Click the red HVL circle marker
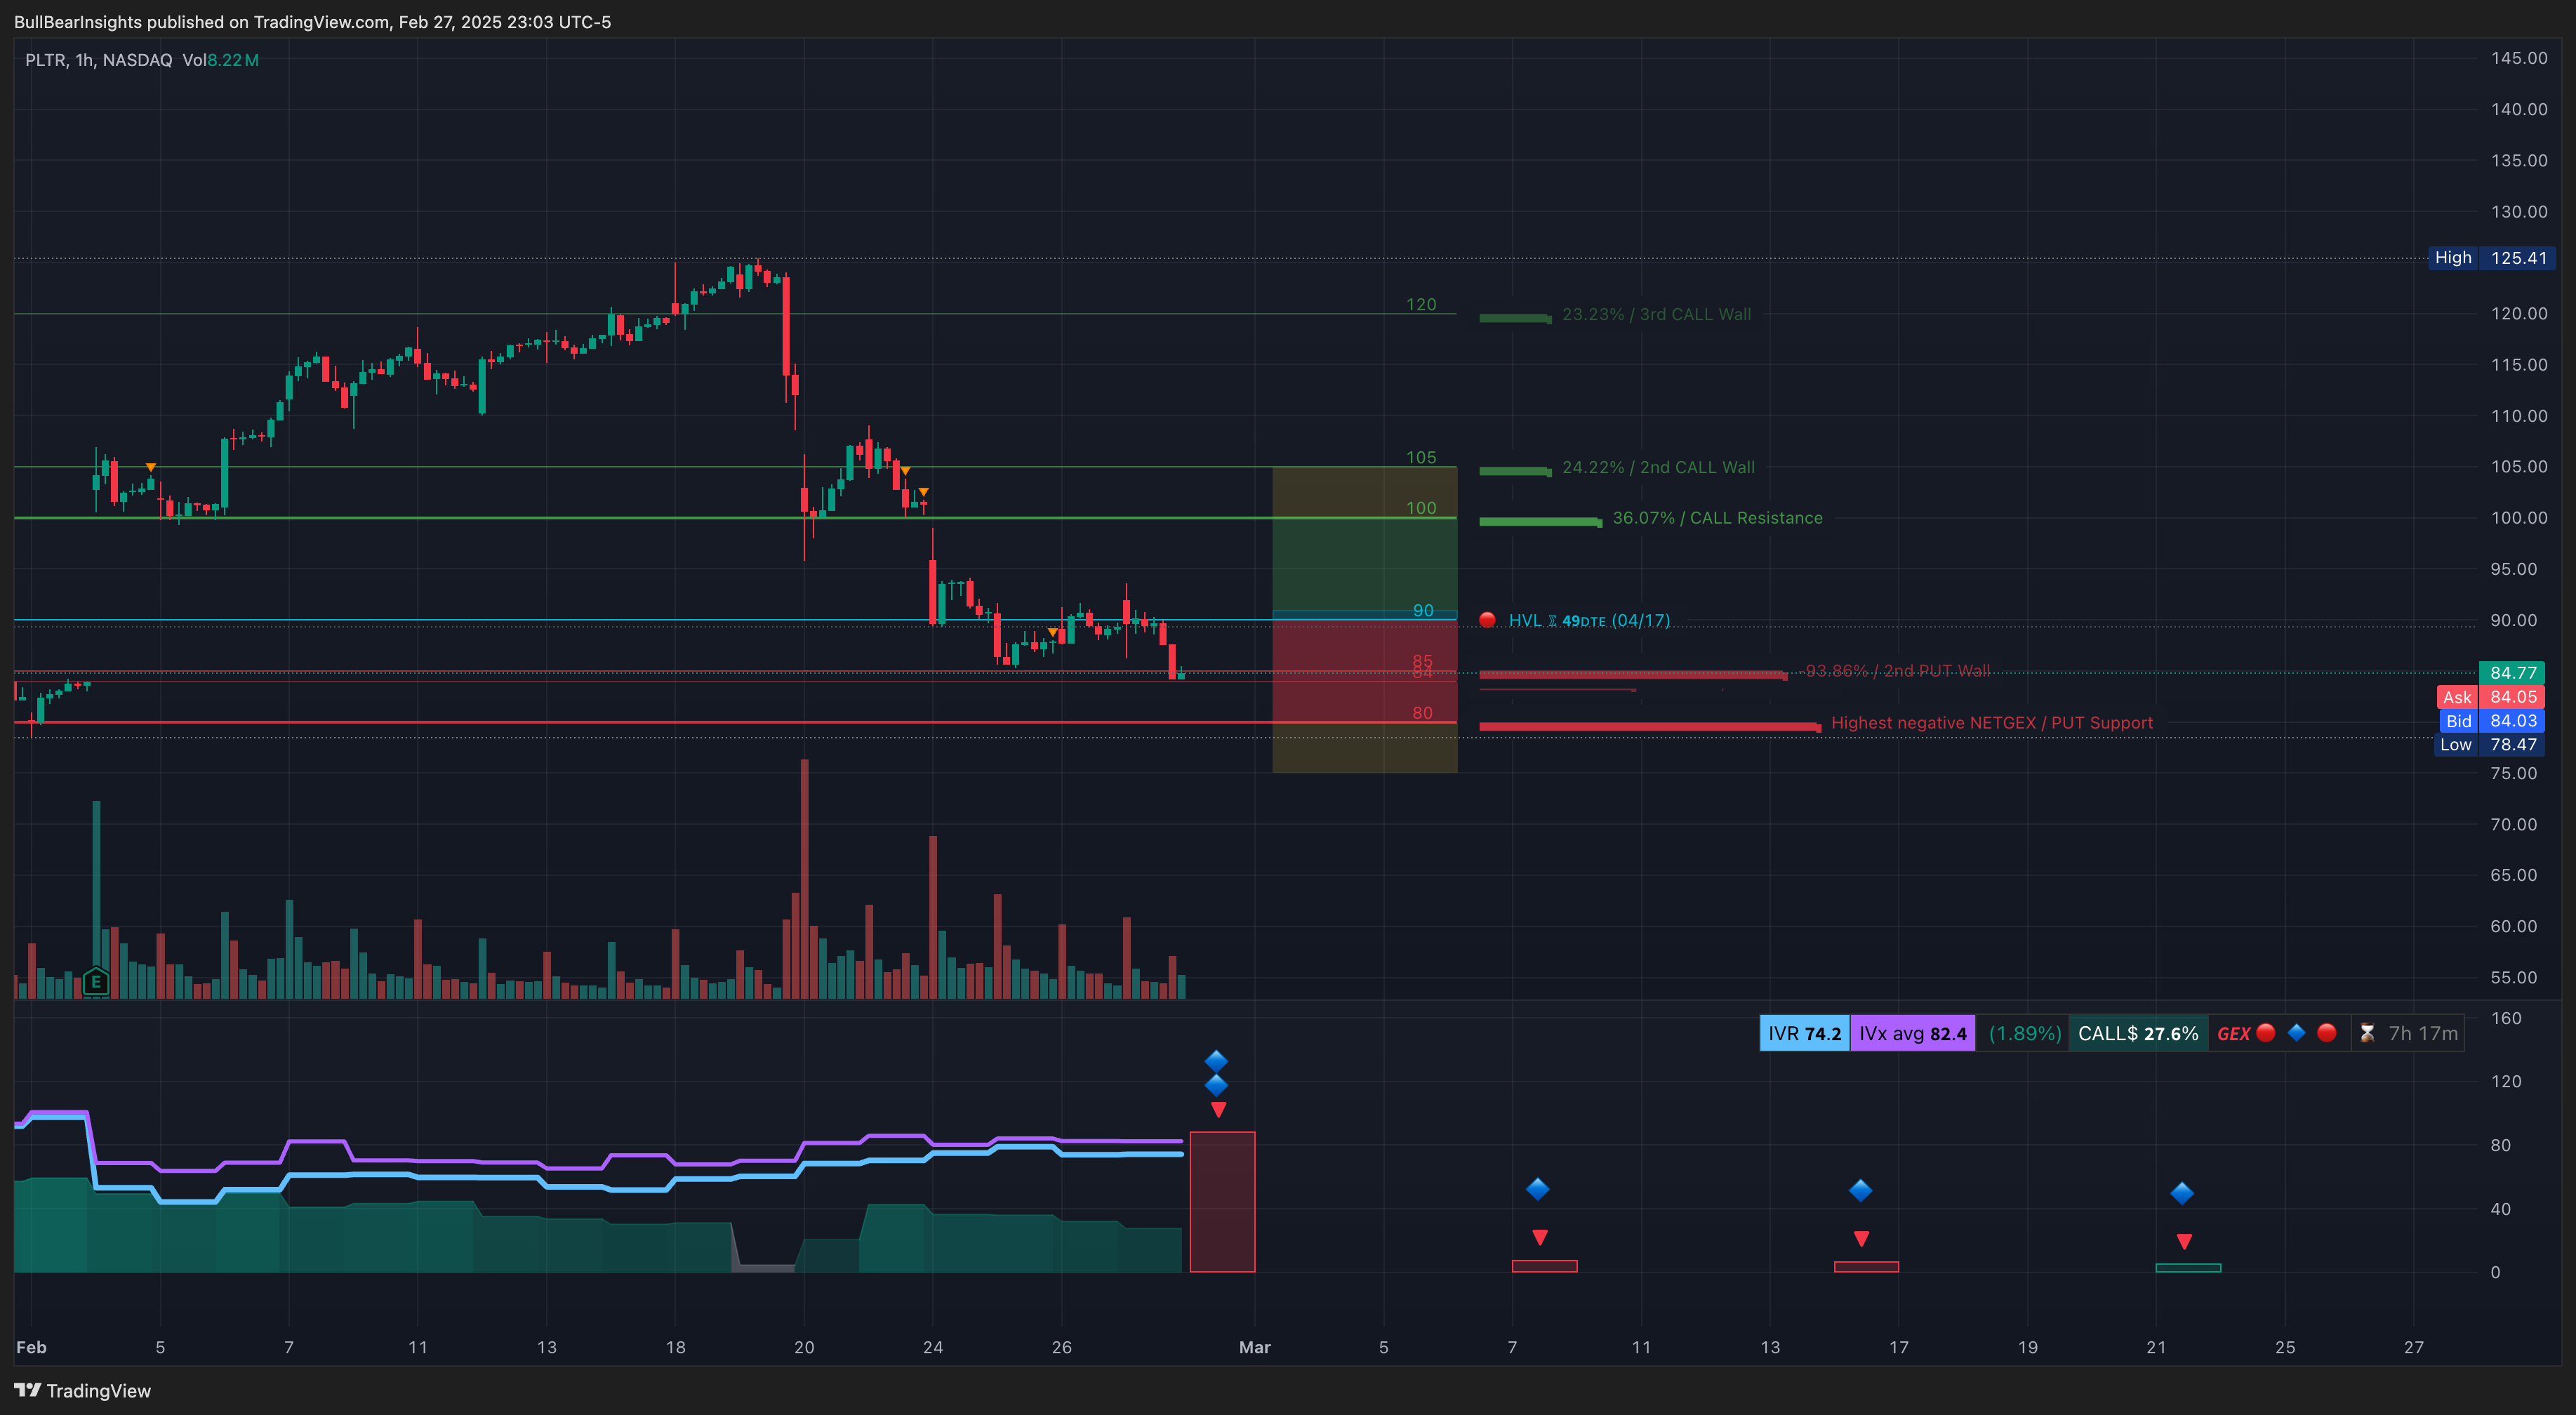Viewport: 2576px width, 1415px height. click(1487, 620)
